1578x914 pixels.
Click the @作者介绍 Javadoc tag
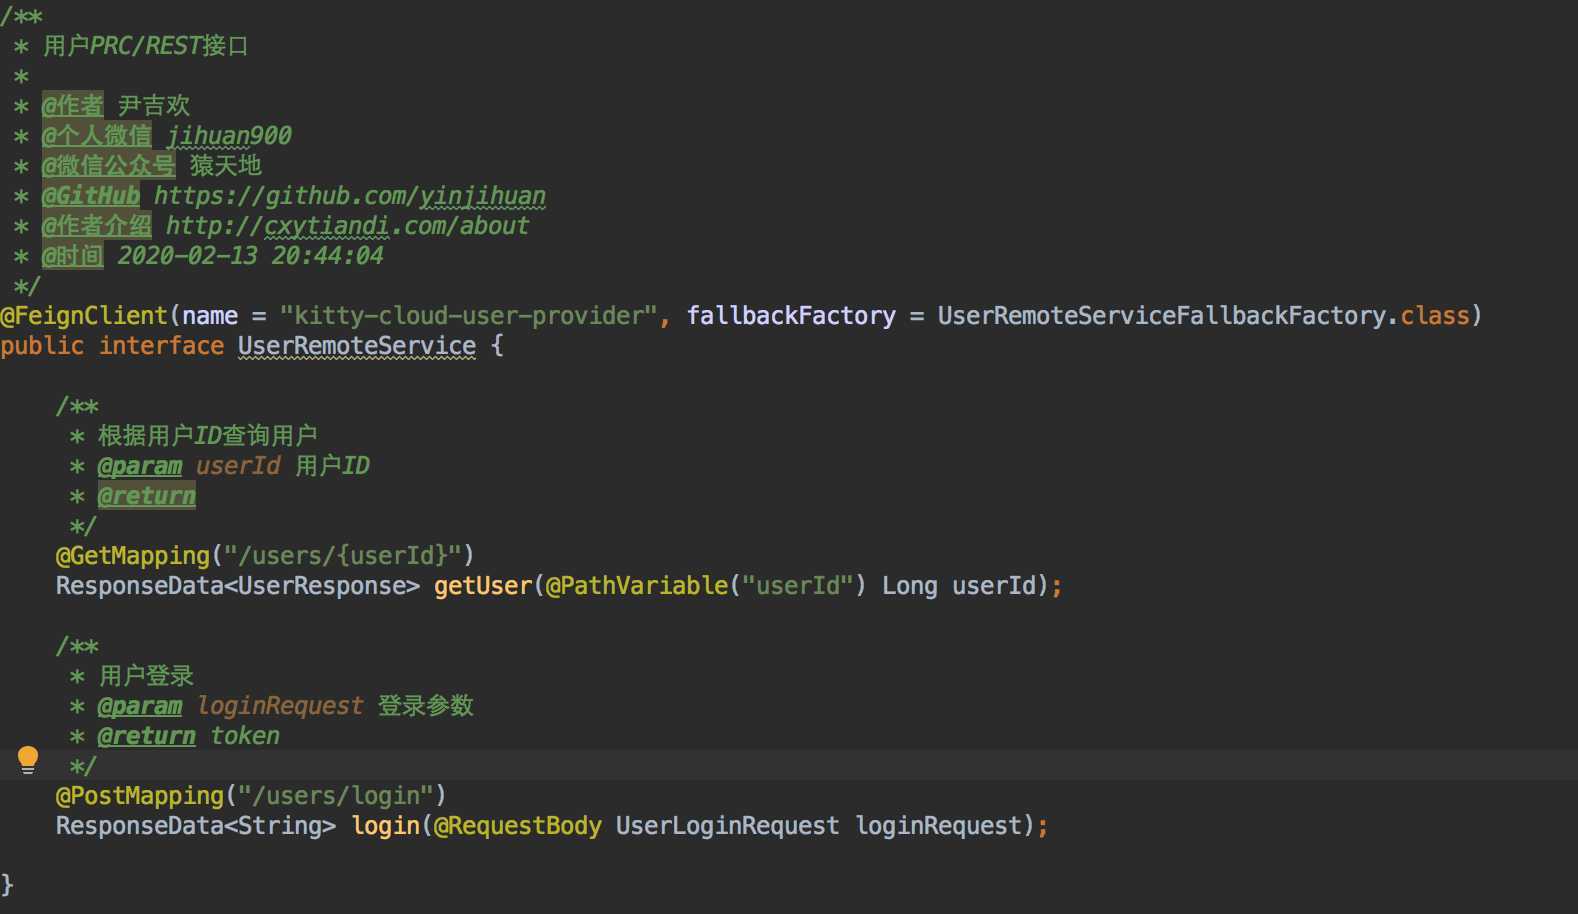[x=97, y=226]
